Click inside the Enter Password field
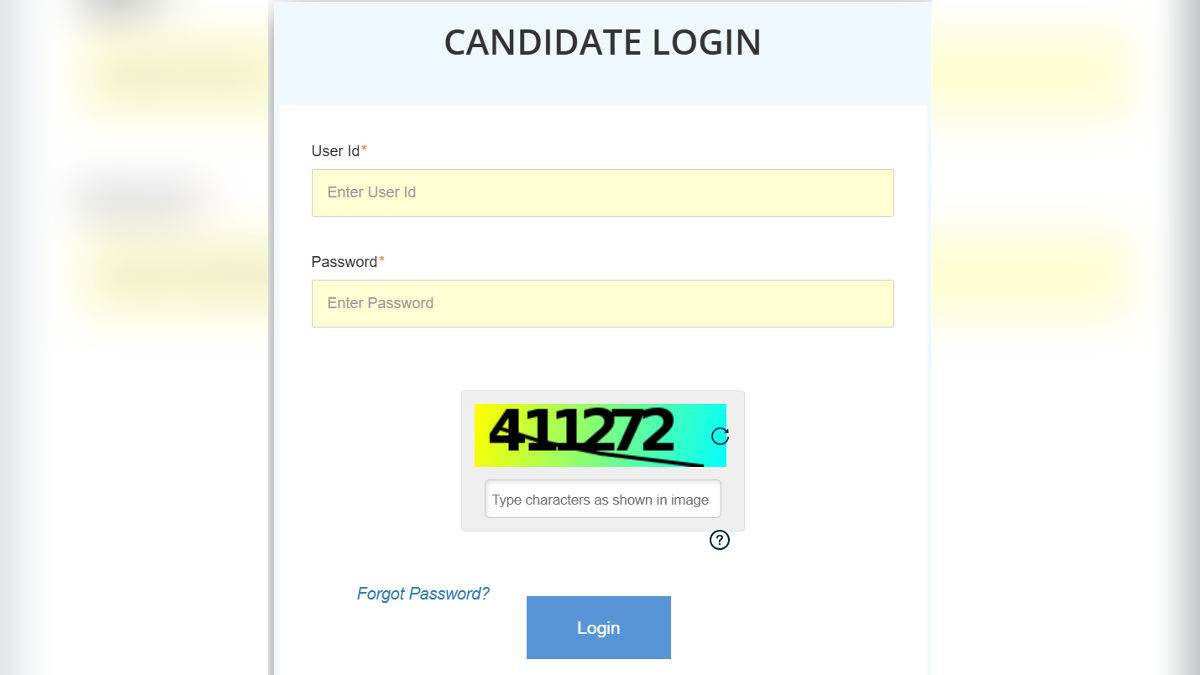 tap(602, 303)
